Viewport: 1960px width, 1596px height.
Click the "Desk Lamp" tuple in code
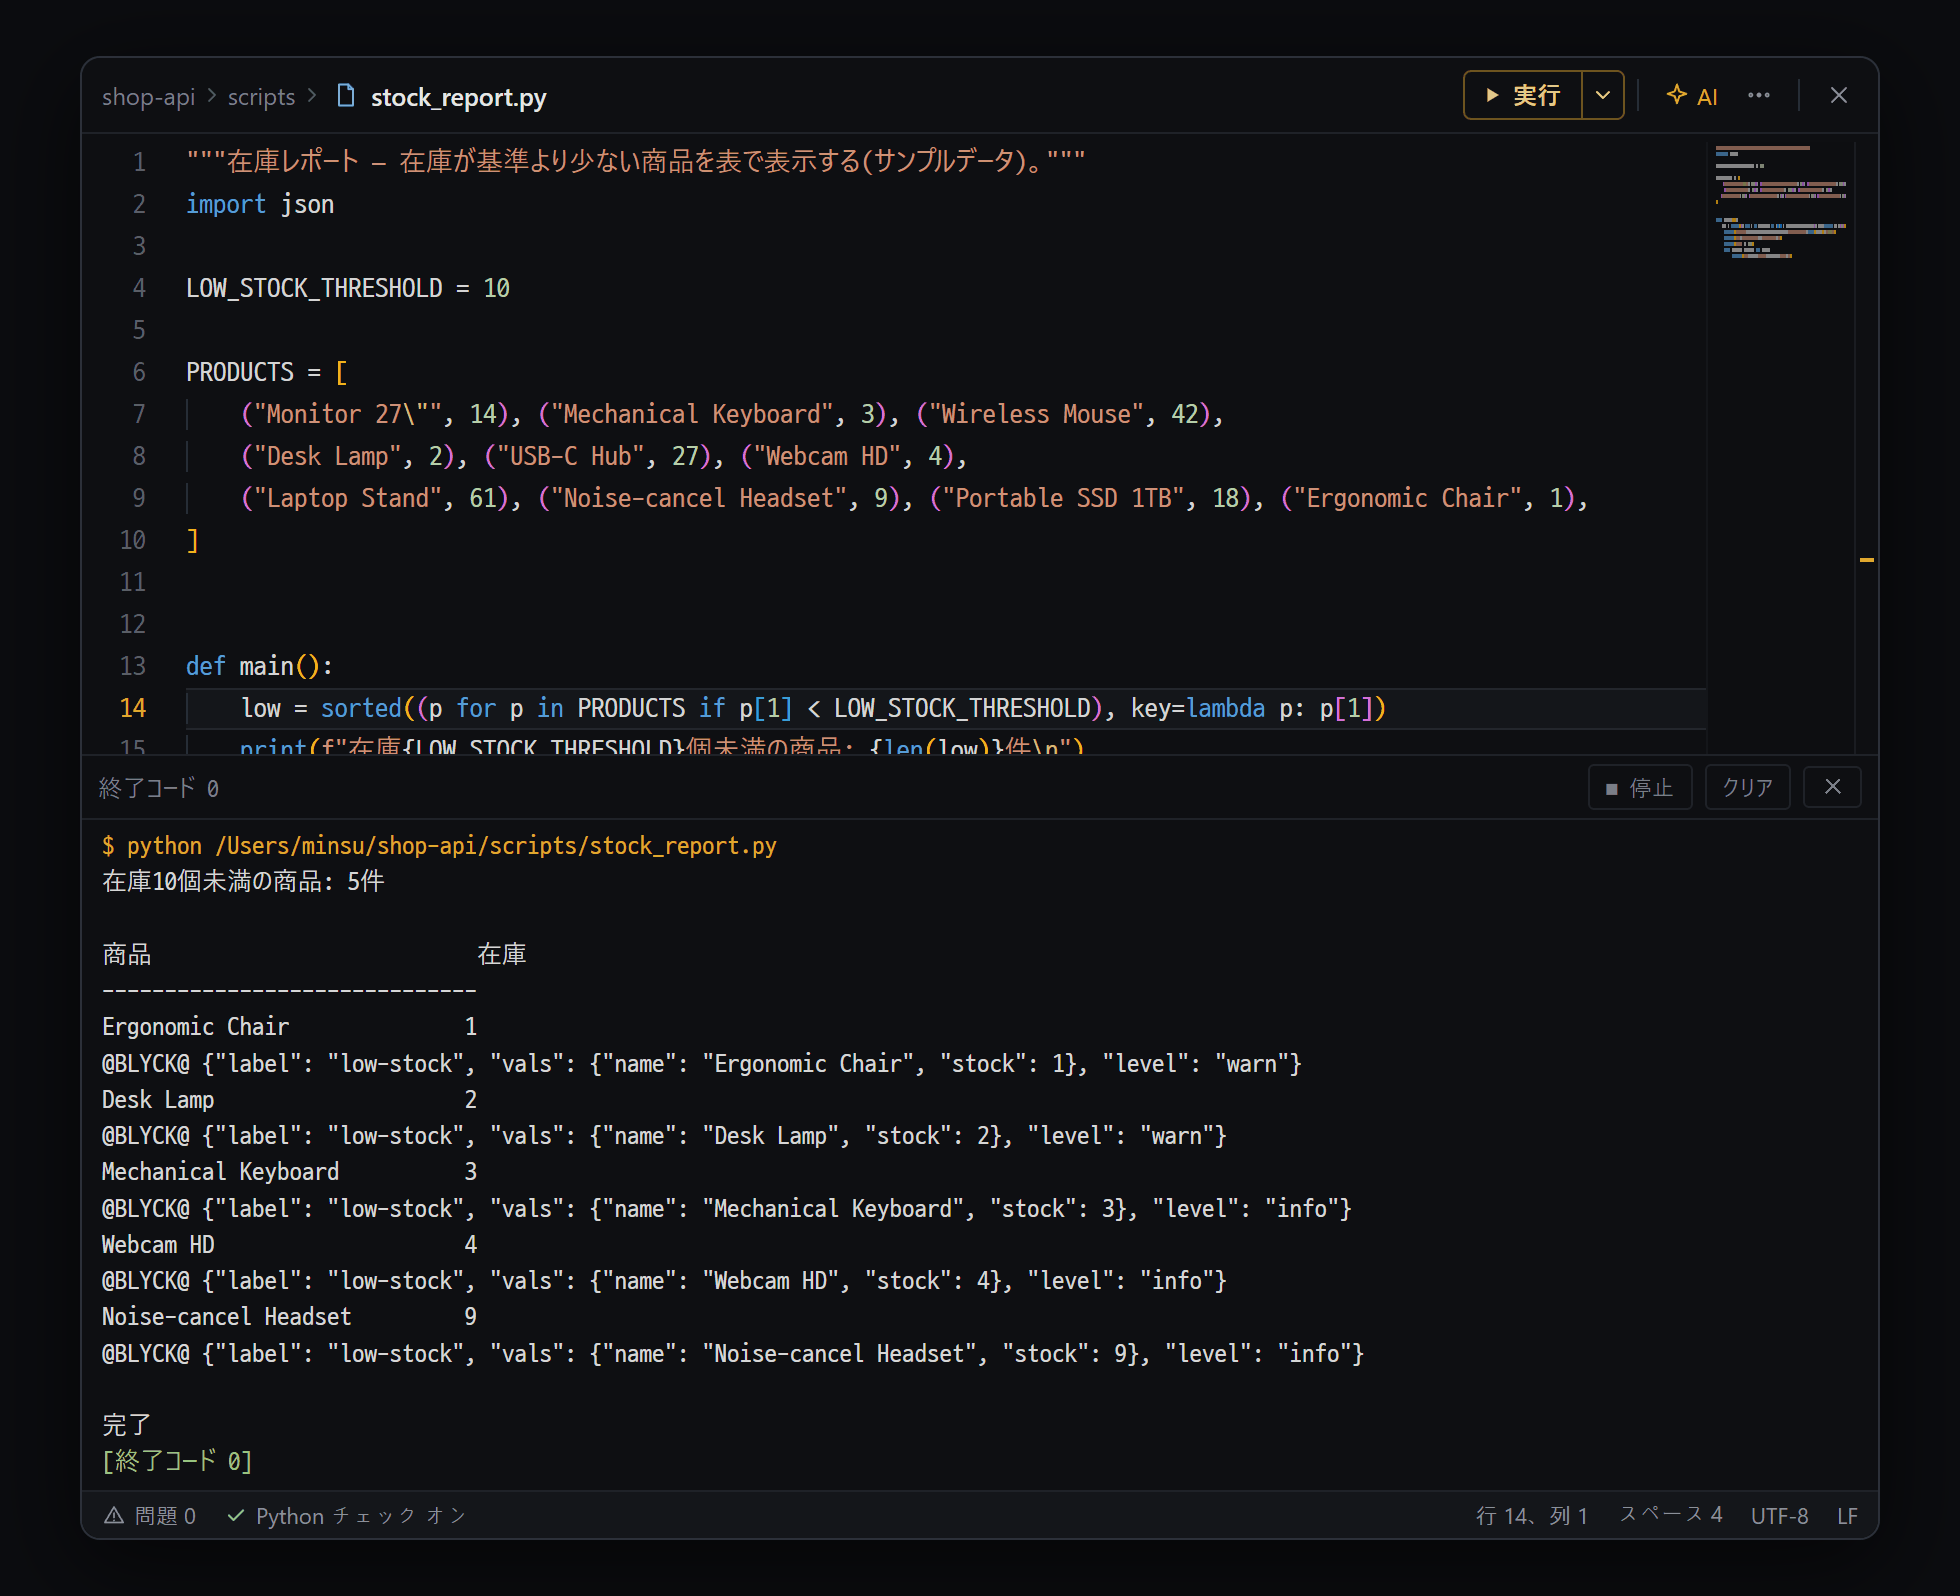(348, 456)
